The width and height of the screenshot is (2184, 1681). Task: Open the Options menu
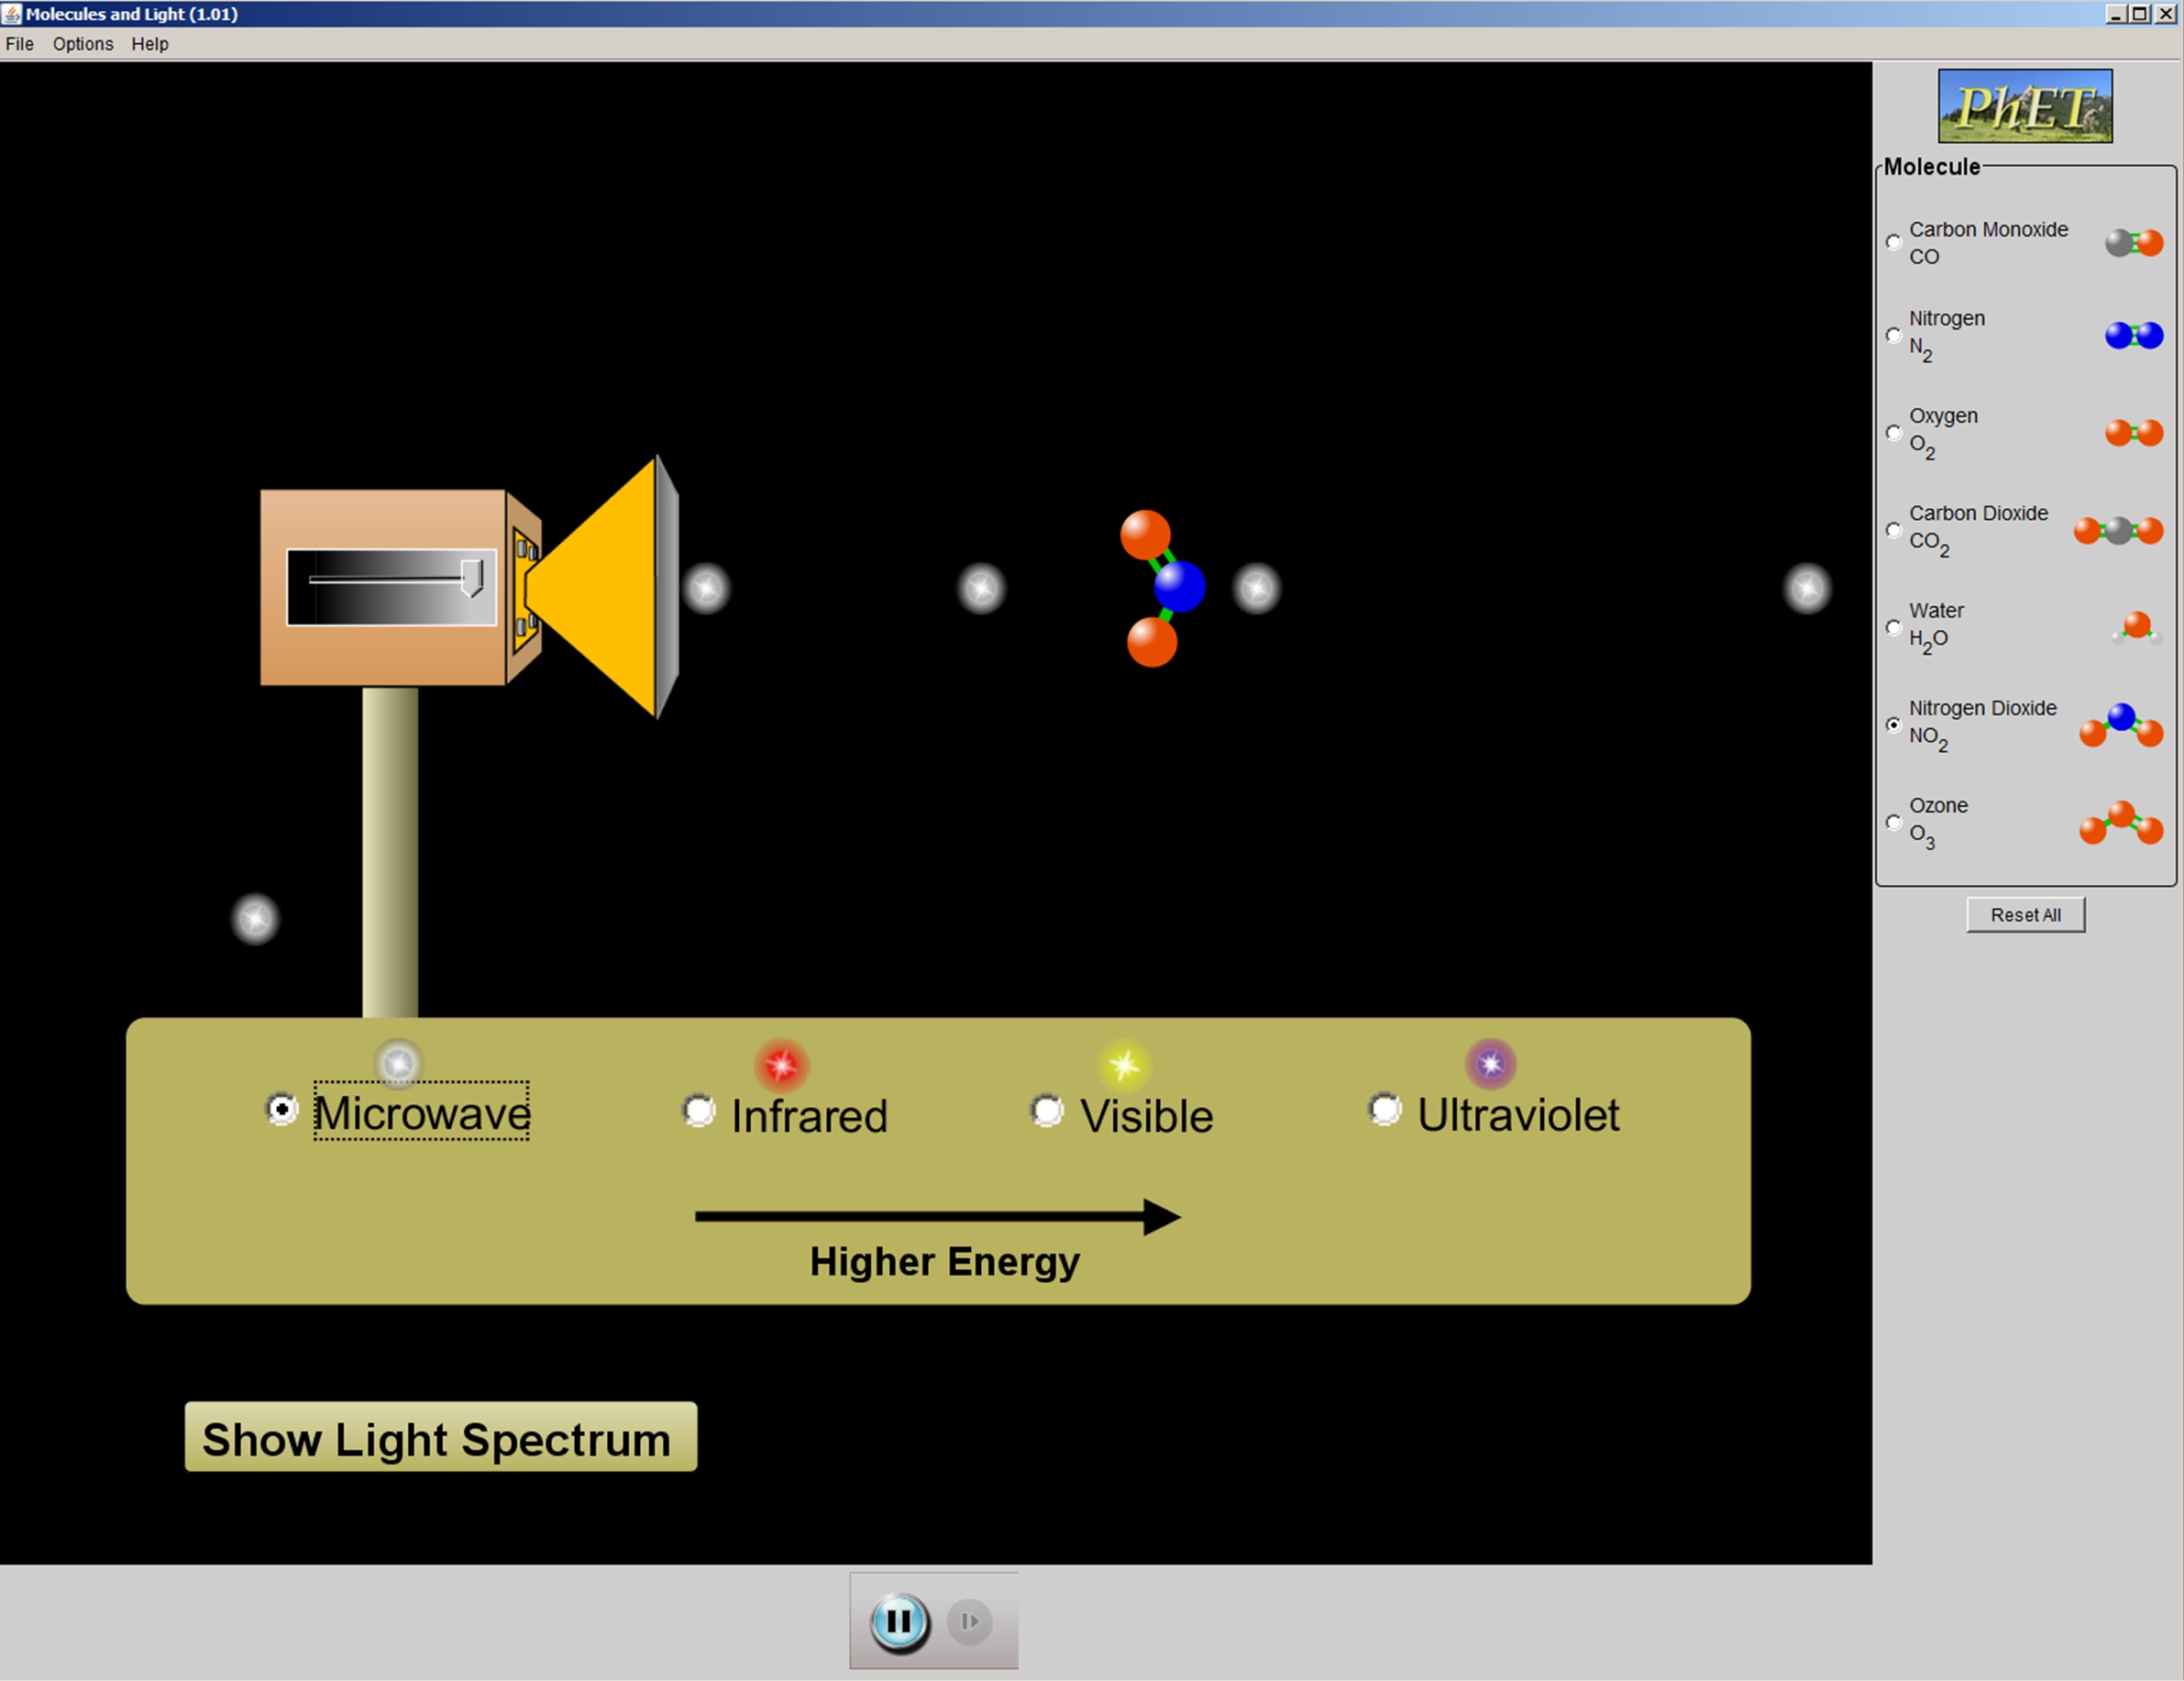[83, 44]
